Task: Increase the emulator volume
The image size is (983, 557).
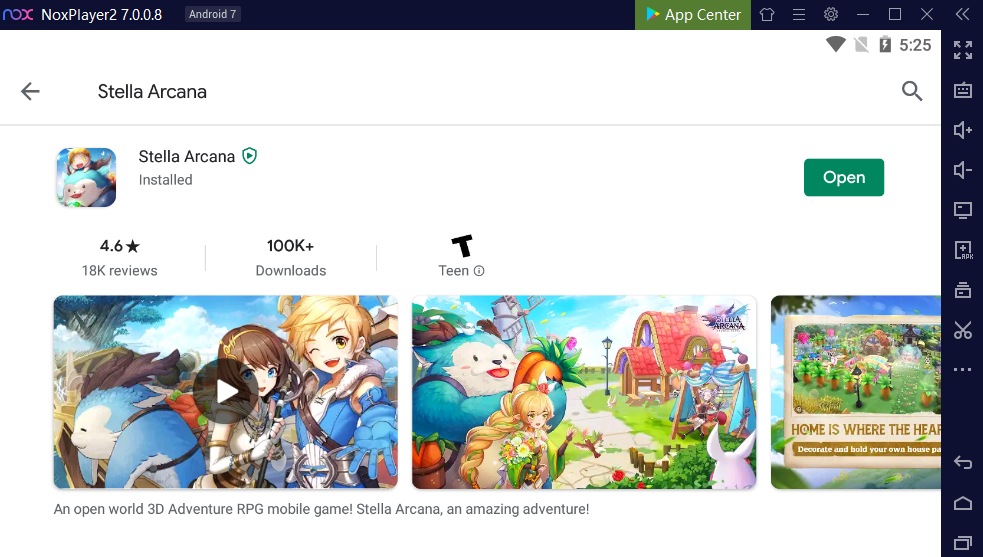Action: 963,130
